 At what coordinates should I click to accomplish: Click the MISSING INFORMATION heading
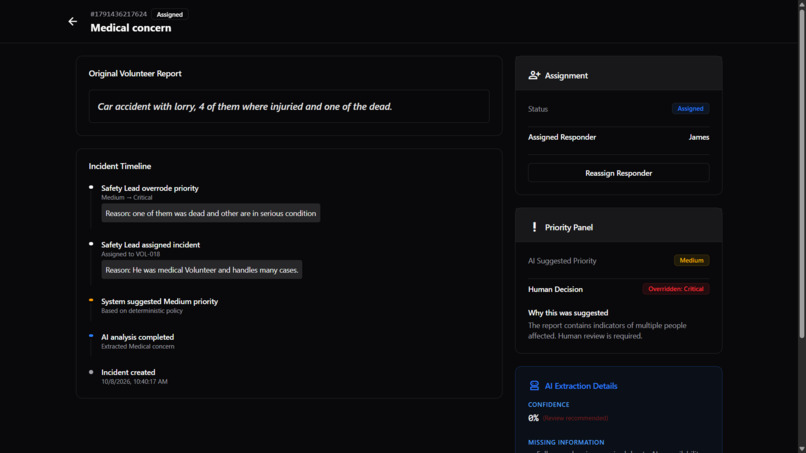(566, 442)
